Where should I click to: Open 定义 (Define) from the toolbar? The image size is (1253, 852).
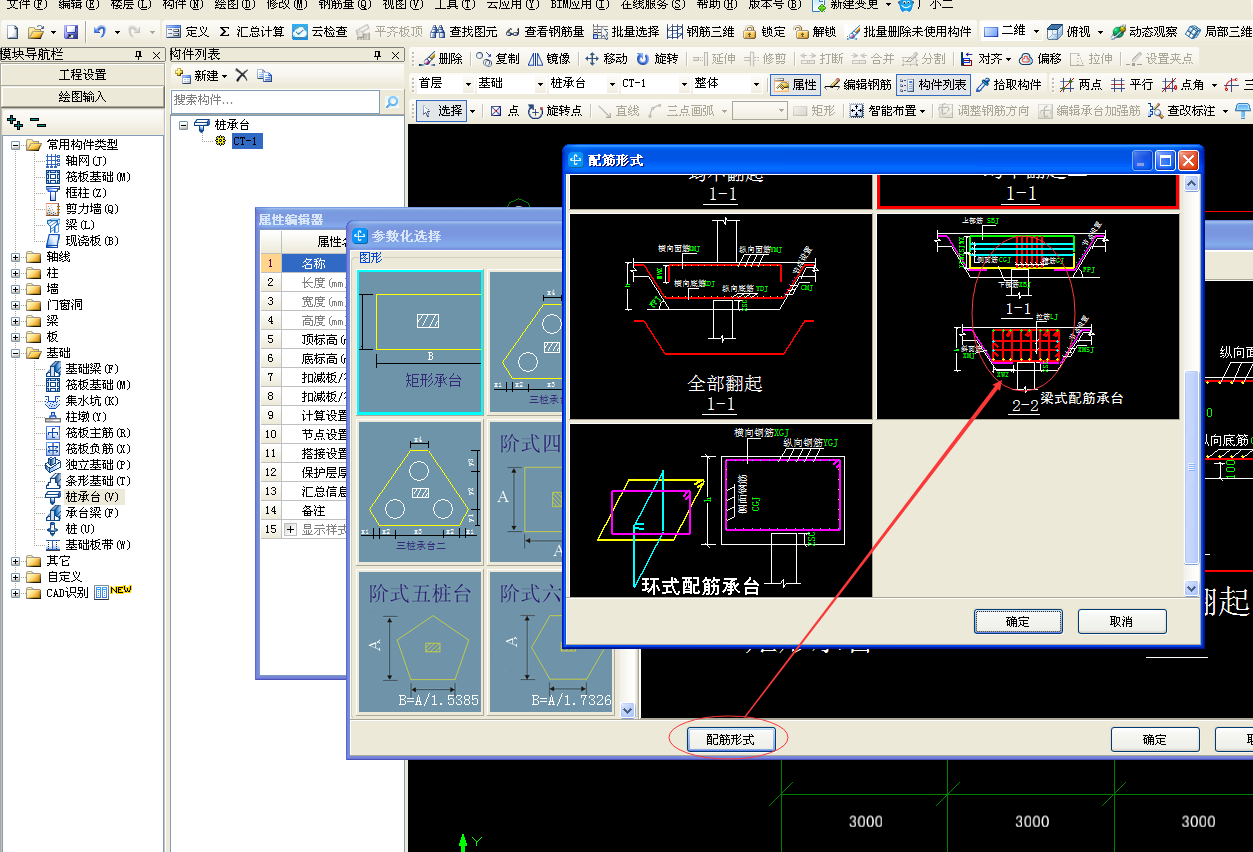click(187, 32)
